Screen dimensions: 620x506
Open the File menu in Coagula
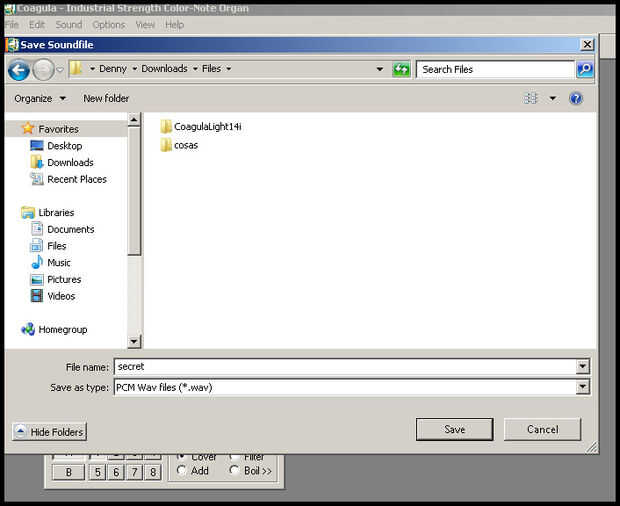pyautogui.click(x=11, y=25)
